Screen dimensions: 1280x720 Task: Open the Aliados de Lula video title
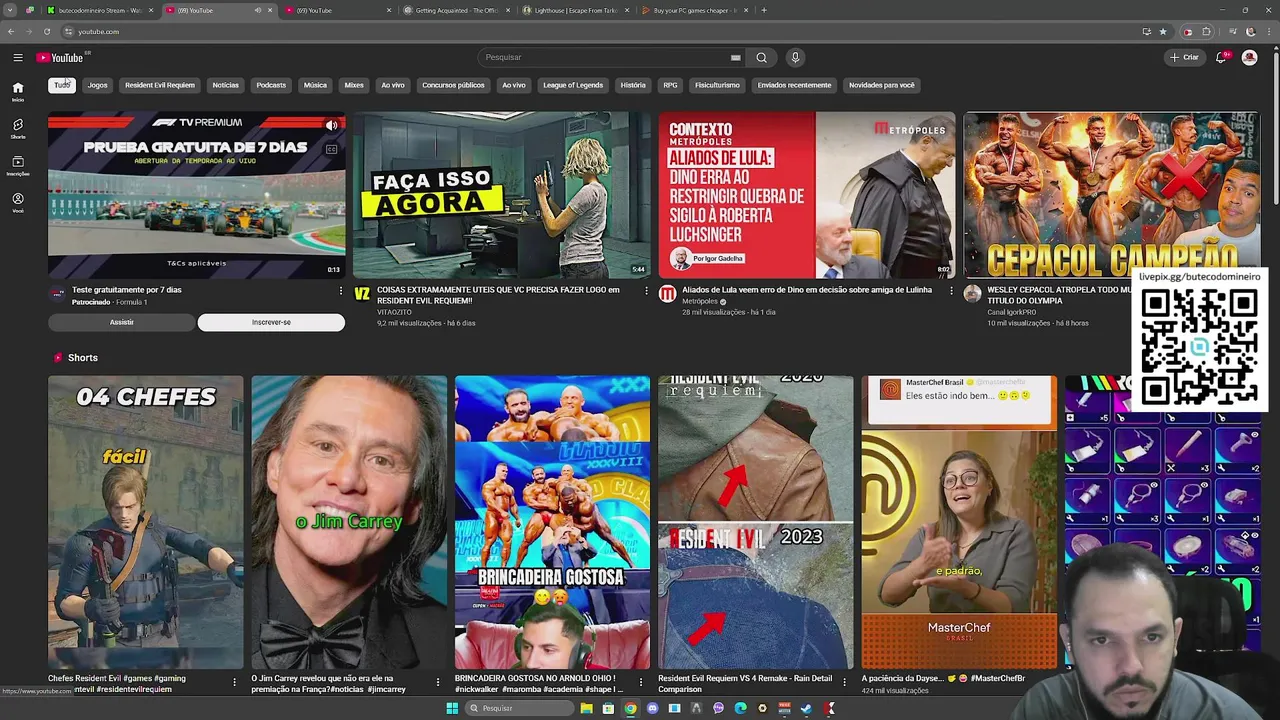click(x=807, y=290)
